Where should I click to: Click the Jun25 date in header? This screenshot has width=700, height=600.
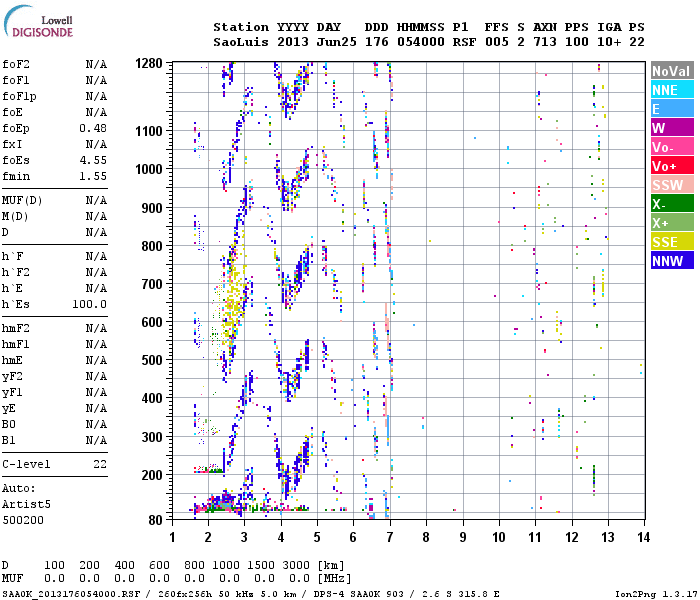click(337, 42)
